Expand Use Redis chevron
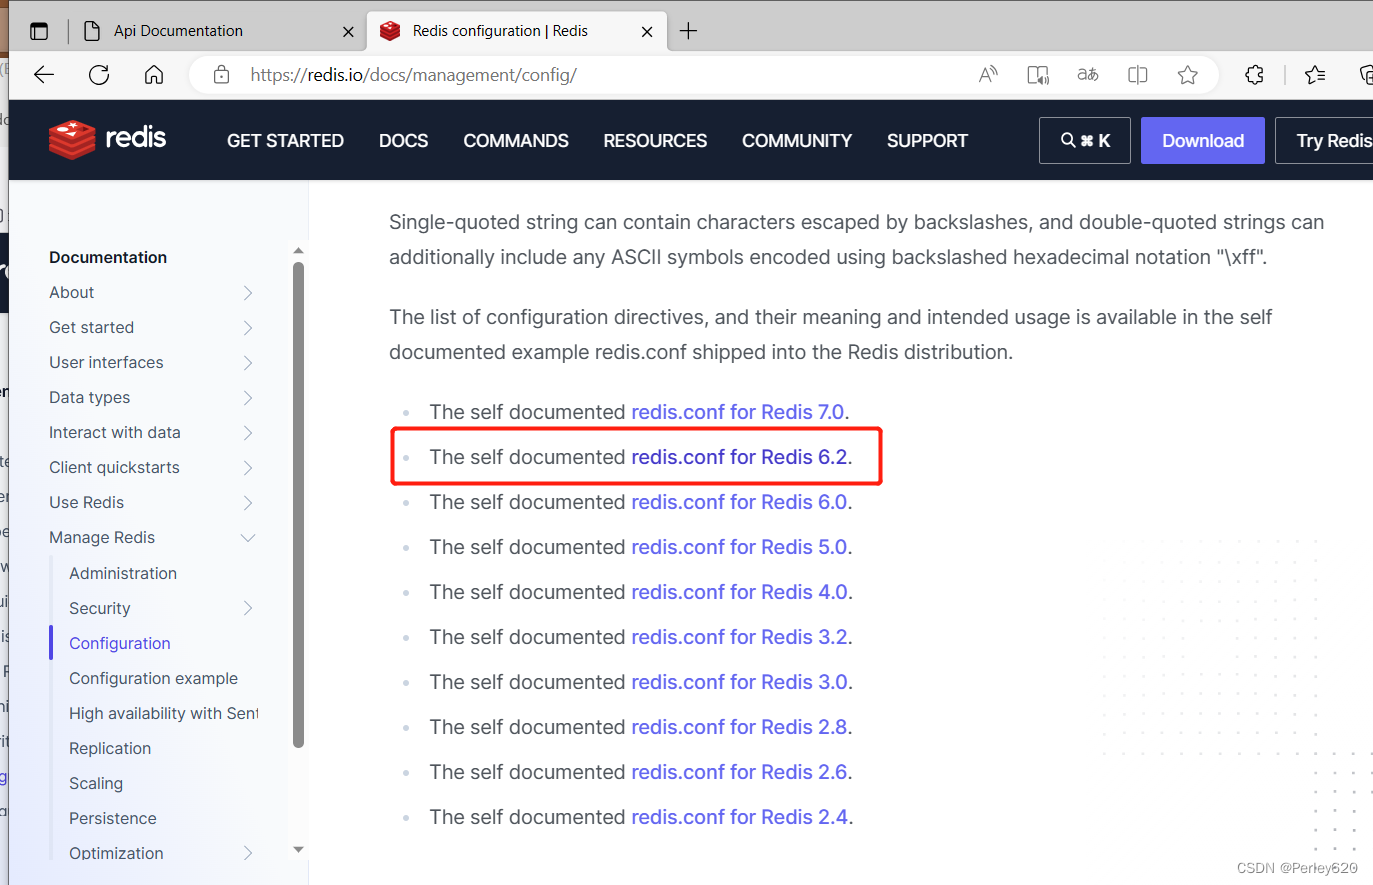The width and height of the screenshot is (1373, 885). 248,503
